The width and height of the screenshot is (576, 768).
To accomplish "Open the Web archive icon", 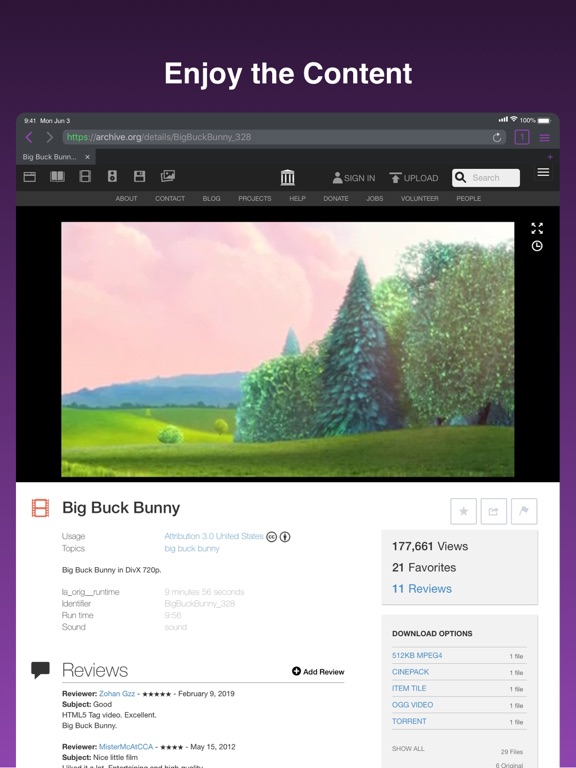I will pos(30,177).
